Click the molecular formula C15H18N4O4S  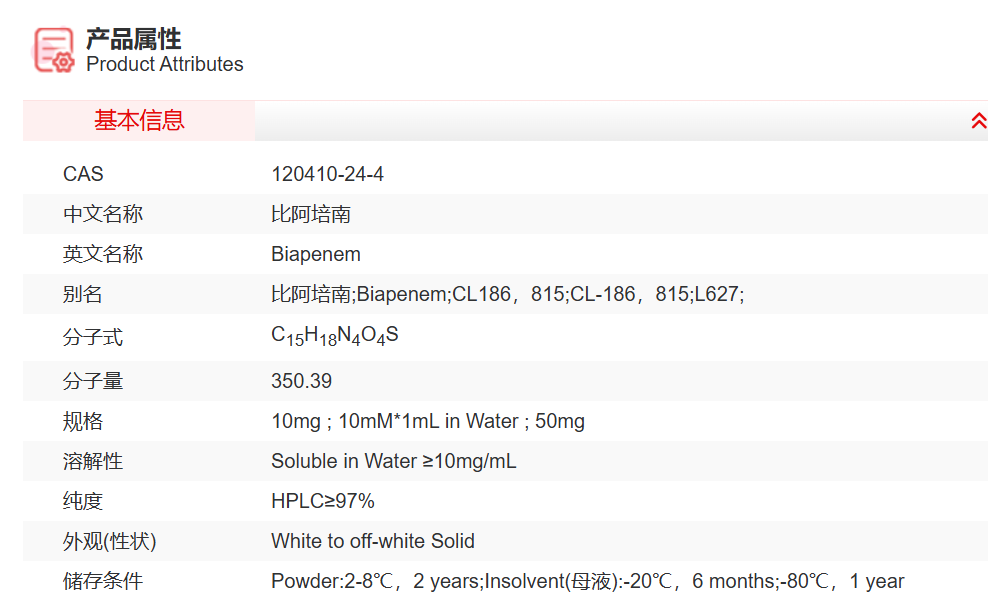pos(335,336)
